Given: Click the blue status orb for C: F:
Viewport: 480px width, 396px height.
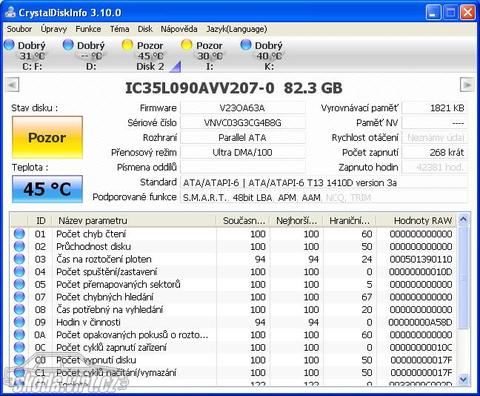Looking at the screenshot, I should coord(9,44).
